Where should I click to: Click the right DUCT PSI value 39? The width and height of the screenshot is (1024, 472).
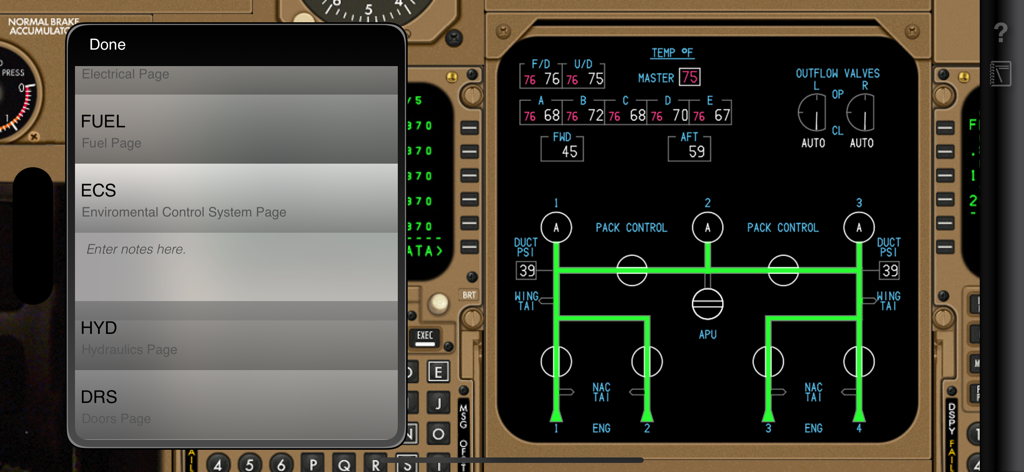click(889, 270)
